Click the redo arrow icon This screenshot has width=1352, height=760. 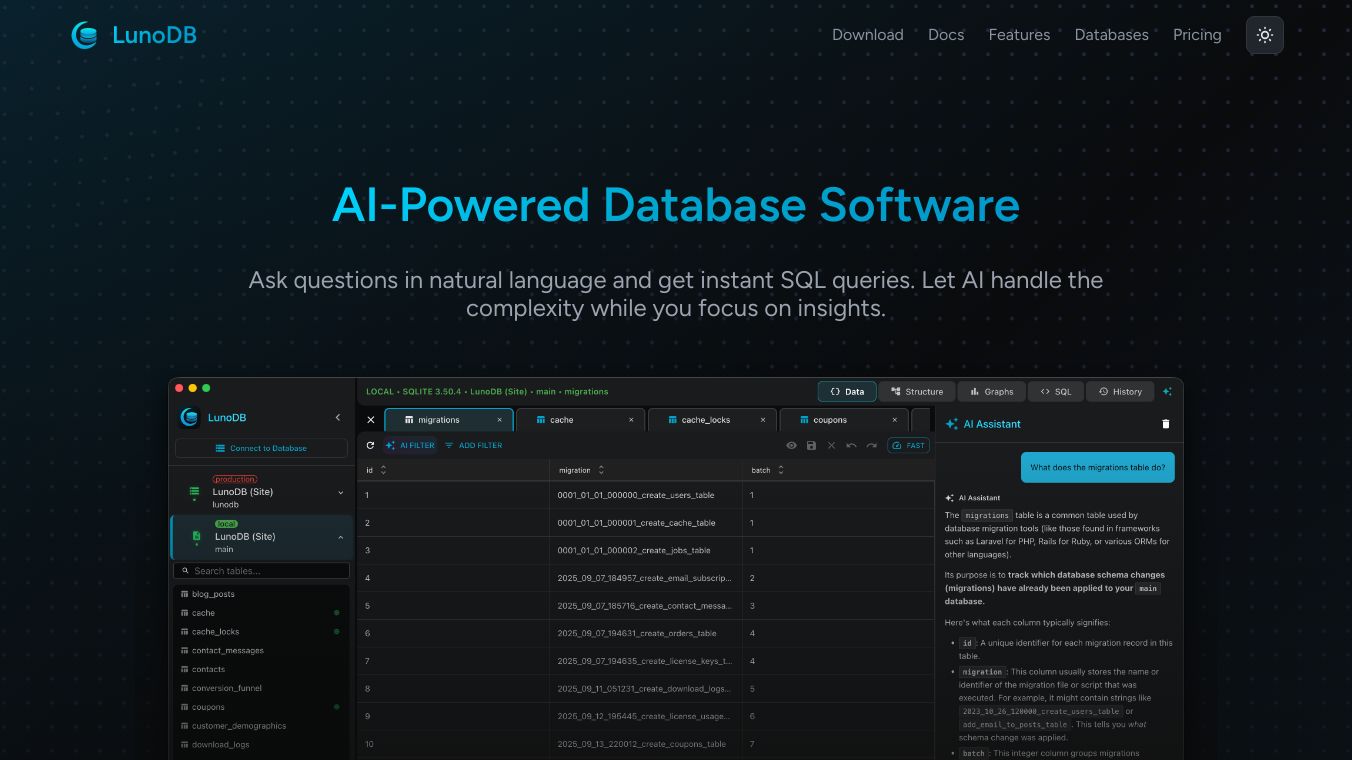coord(871,446)
